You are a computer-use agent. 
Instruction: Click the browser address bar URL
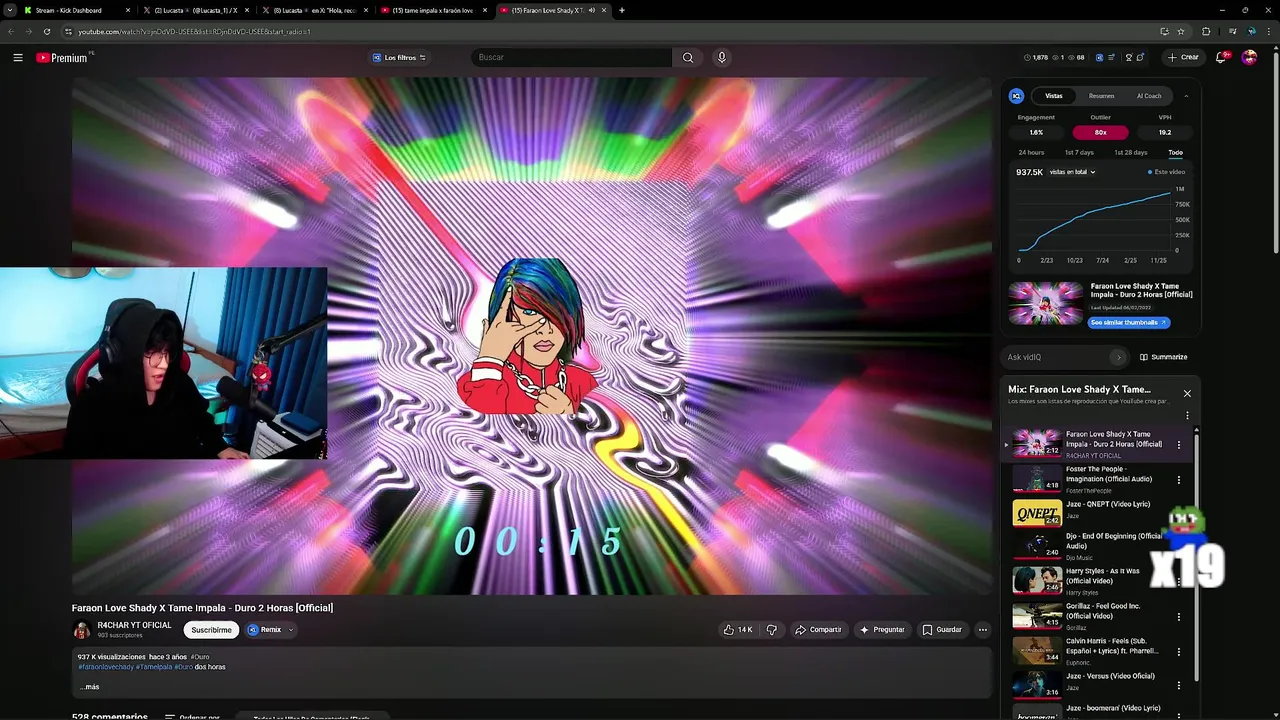(x=195, y=31)
